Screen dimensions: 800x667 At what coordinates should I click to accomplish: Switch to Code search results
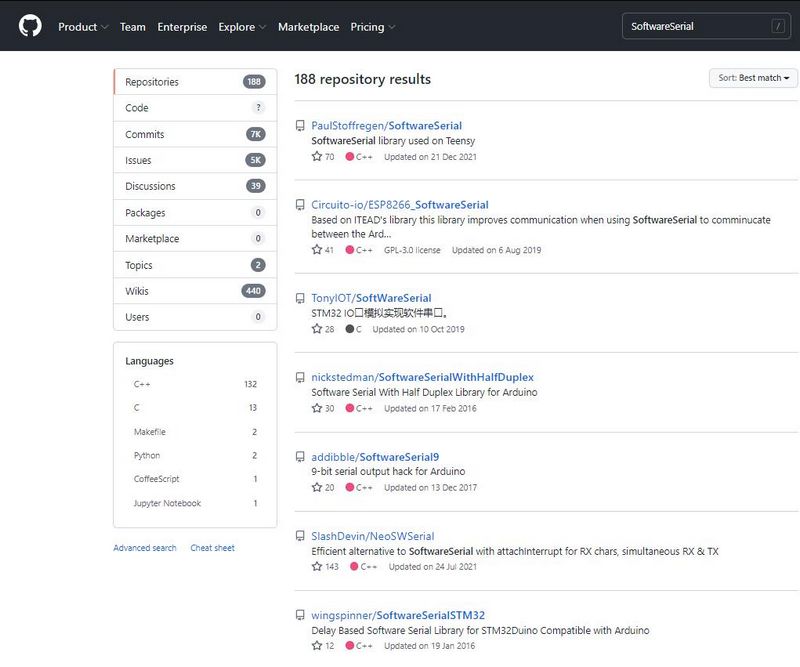click(x=195, y=108)
